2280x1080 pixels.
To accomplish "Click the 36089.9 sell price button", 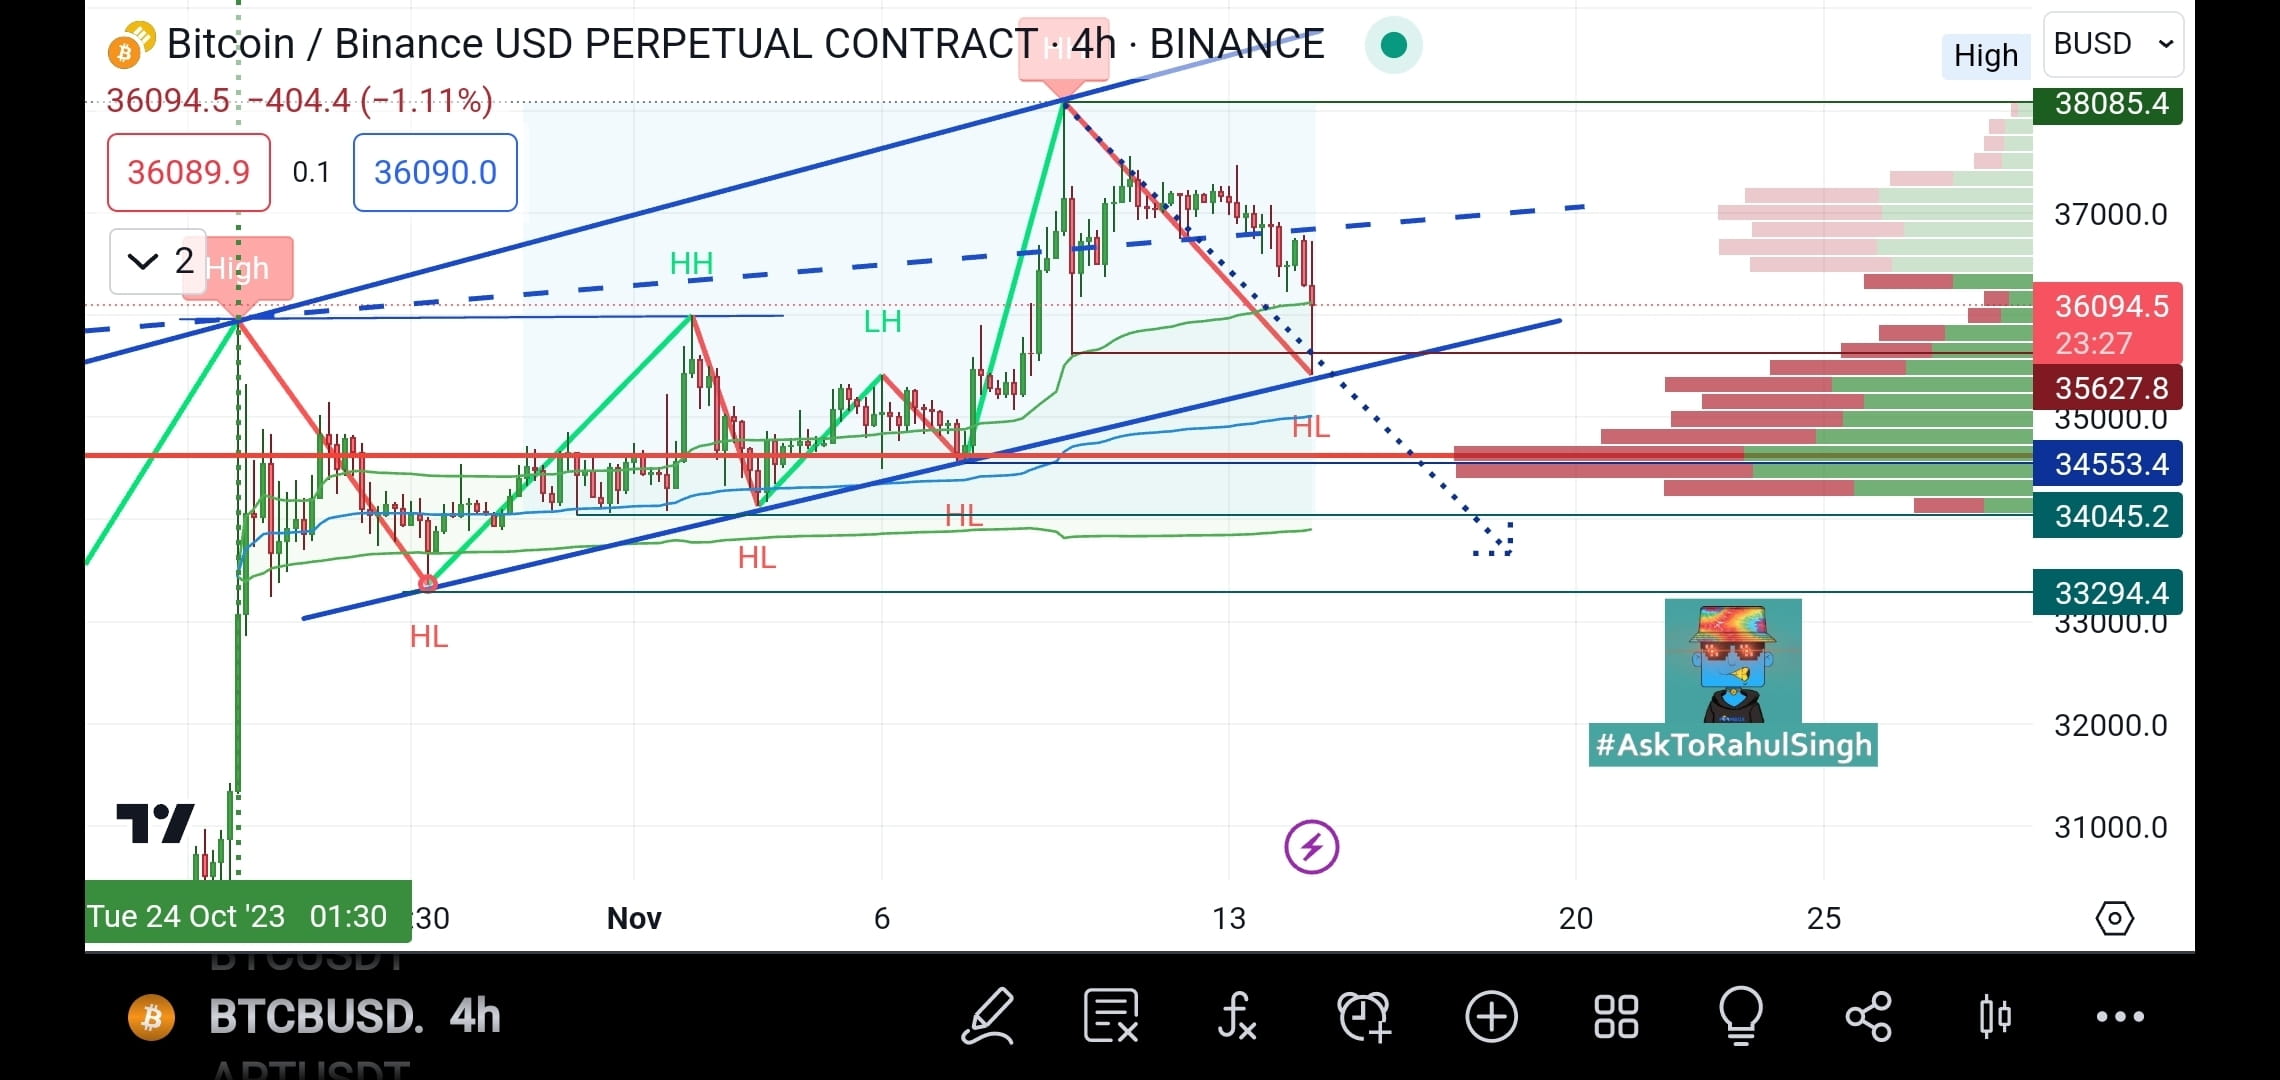I will click(x=188, y=172).
